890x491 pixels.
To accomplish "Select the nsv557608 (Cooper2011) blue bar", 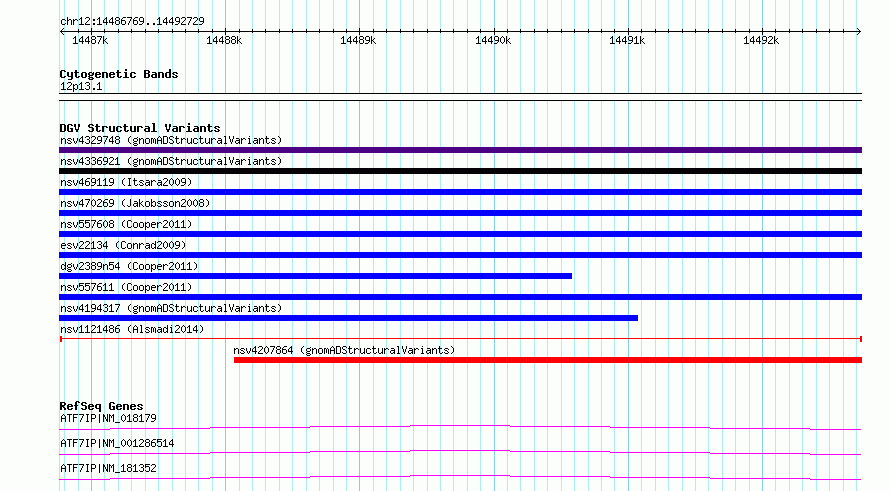I will pyautogui.click(x=460, y=234).
